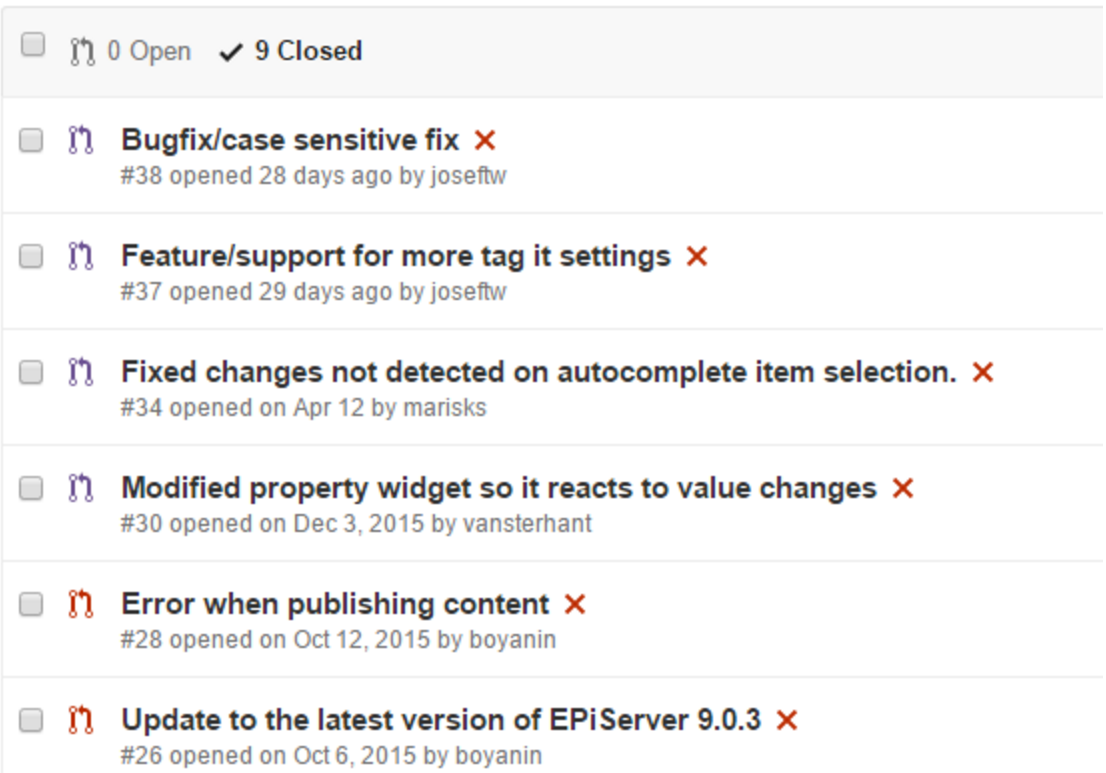Open Fixed changes not detected on autocomplete item selection
The image size is (1106, 773).
[x=539, y=372]
